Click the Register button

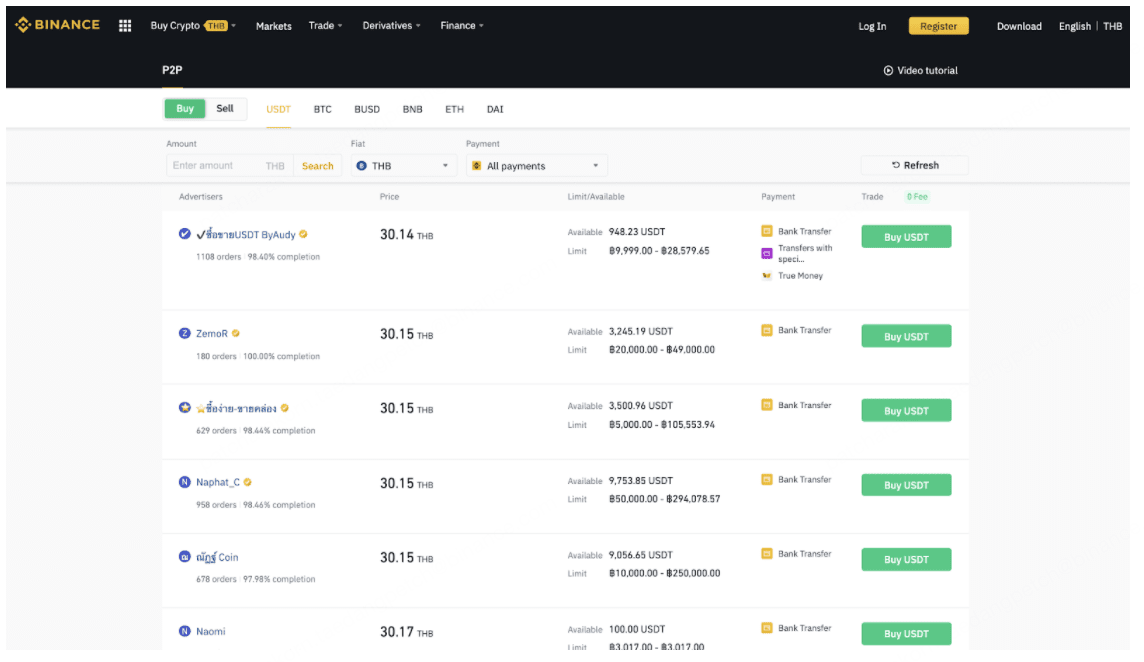coord(938,26)
